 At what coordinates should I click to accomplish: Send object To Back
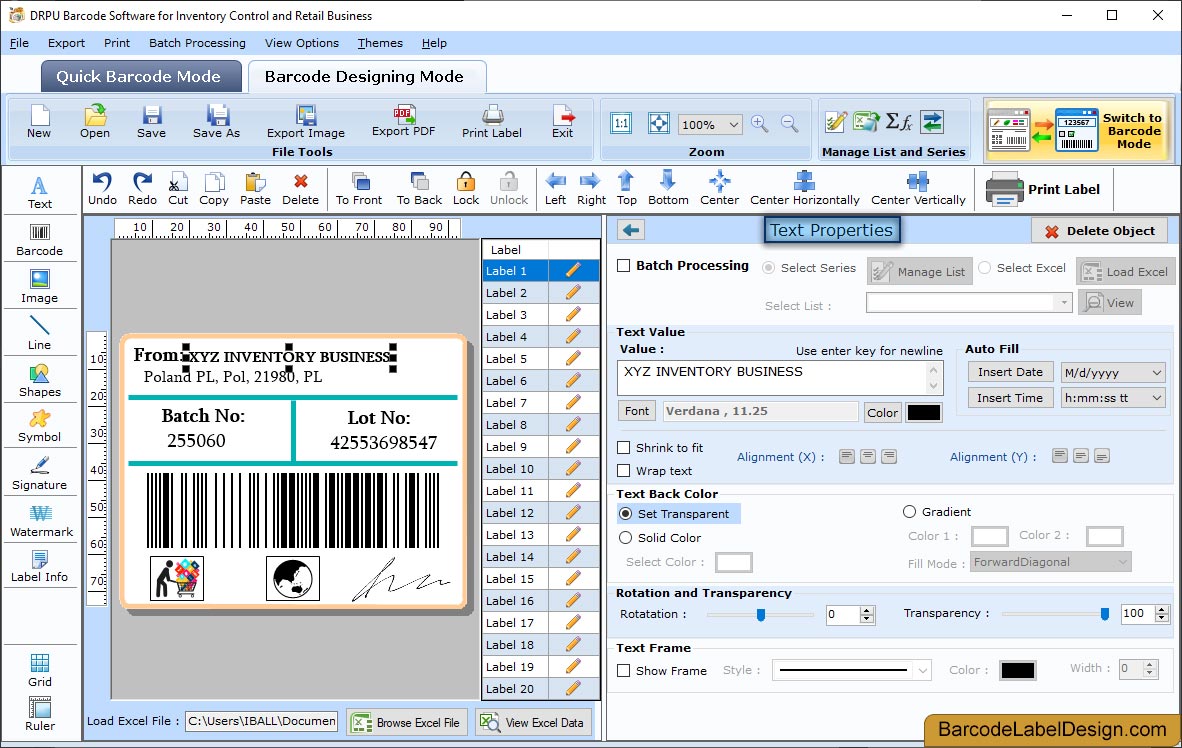pos(419,189)
